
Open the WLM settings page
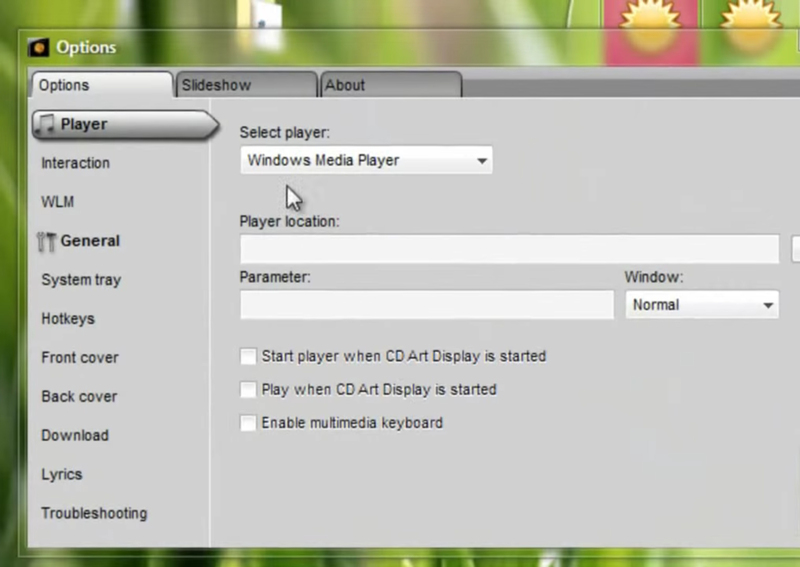(58, 202)
